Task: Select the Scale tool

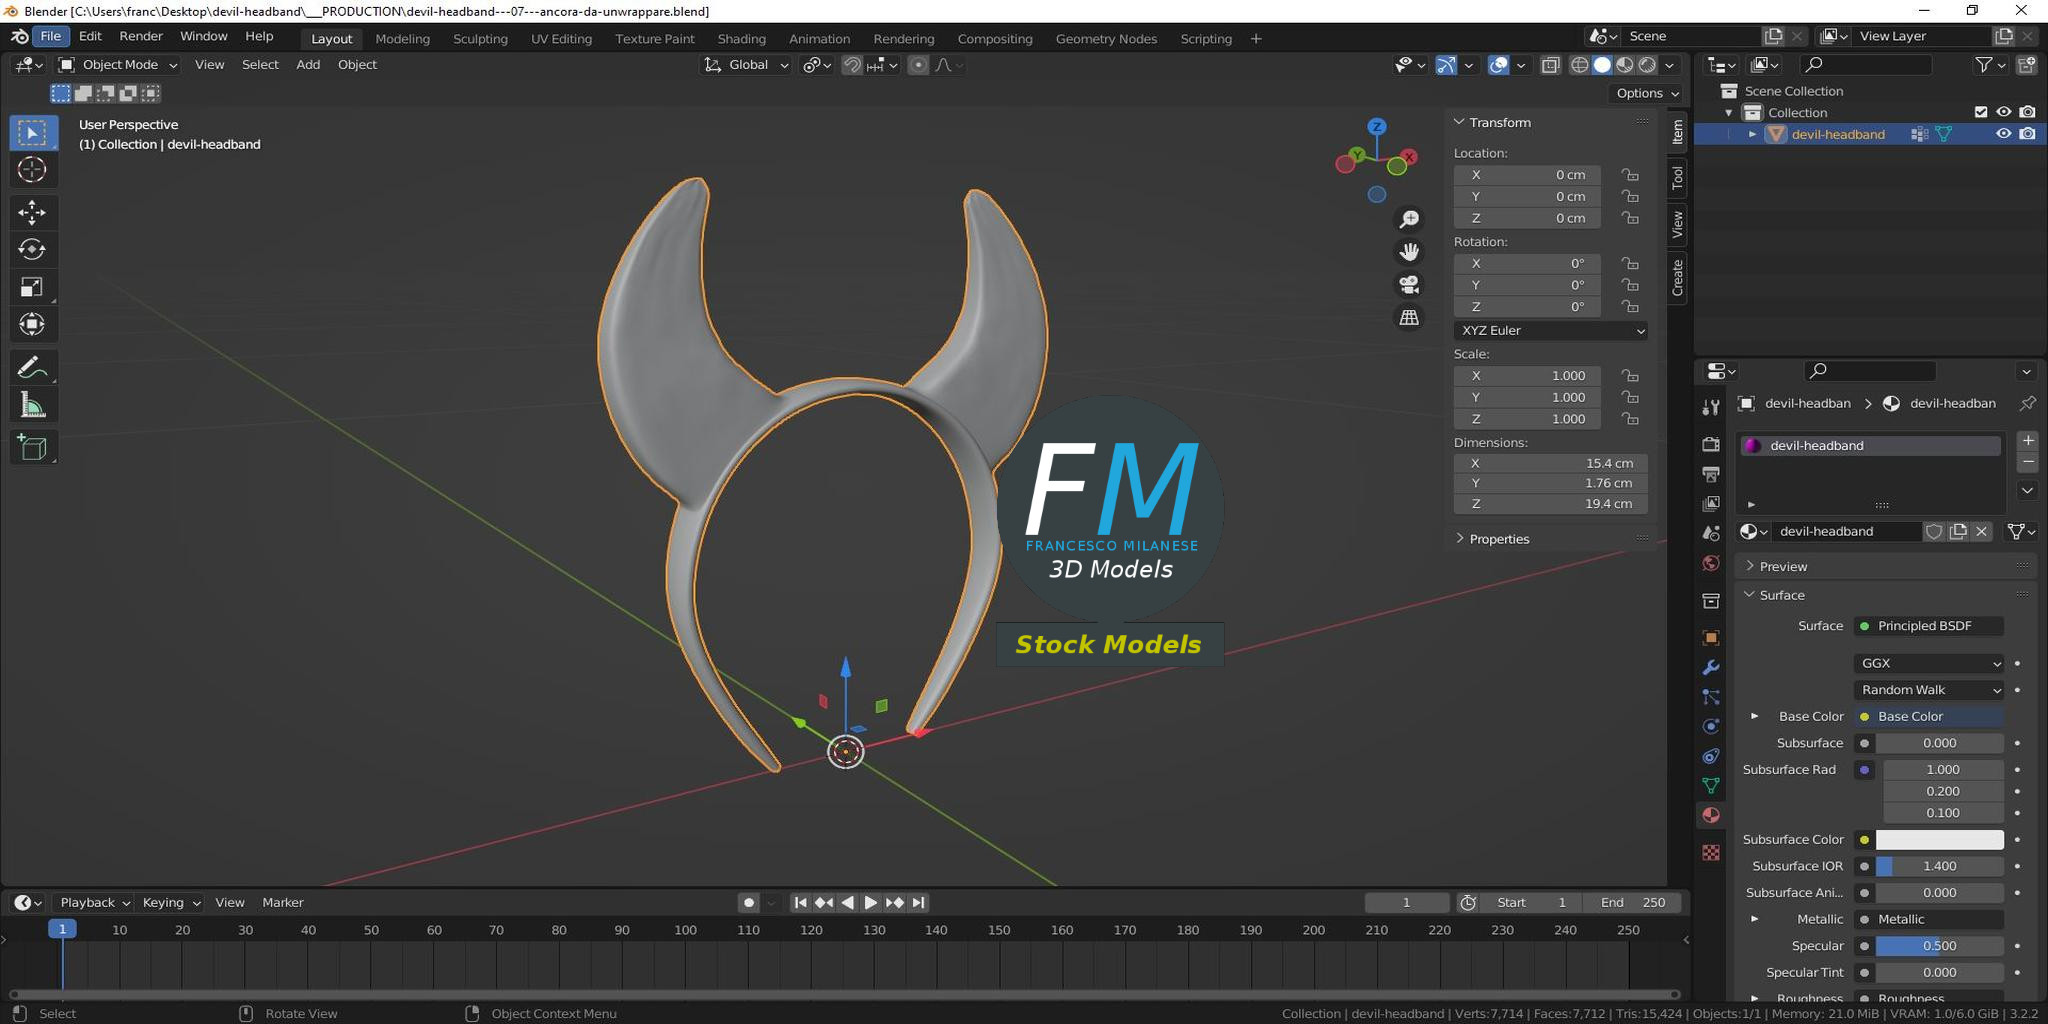Action: pyautogui.click(x=32, y=288)
